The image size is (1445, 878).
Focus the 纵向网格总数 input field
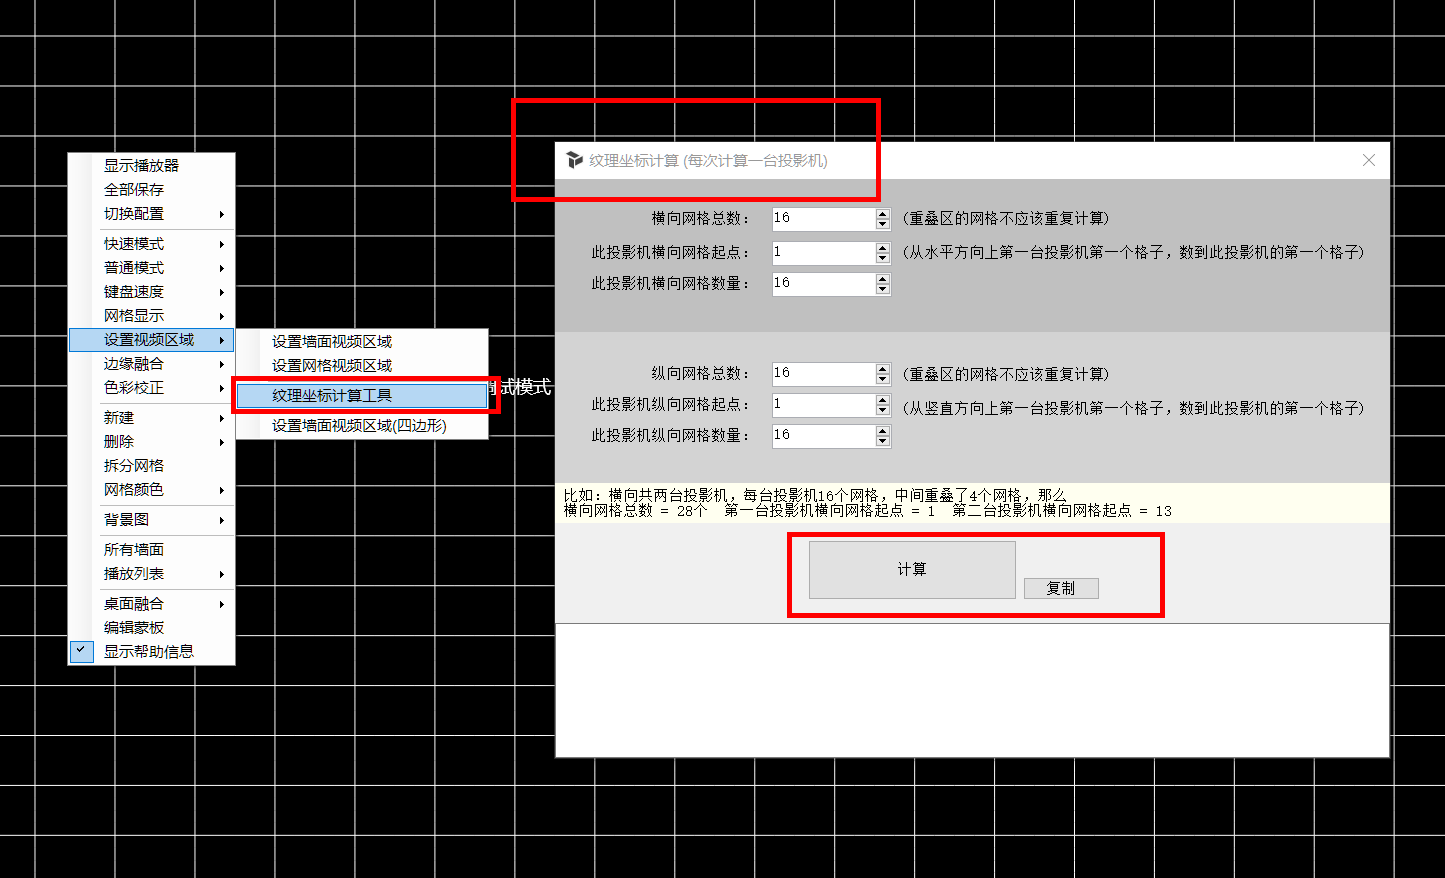[x=823, y=374]
